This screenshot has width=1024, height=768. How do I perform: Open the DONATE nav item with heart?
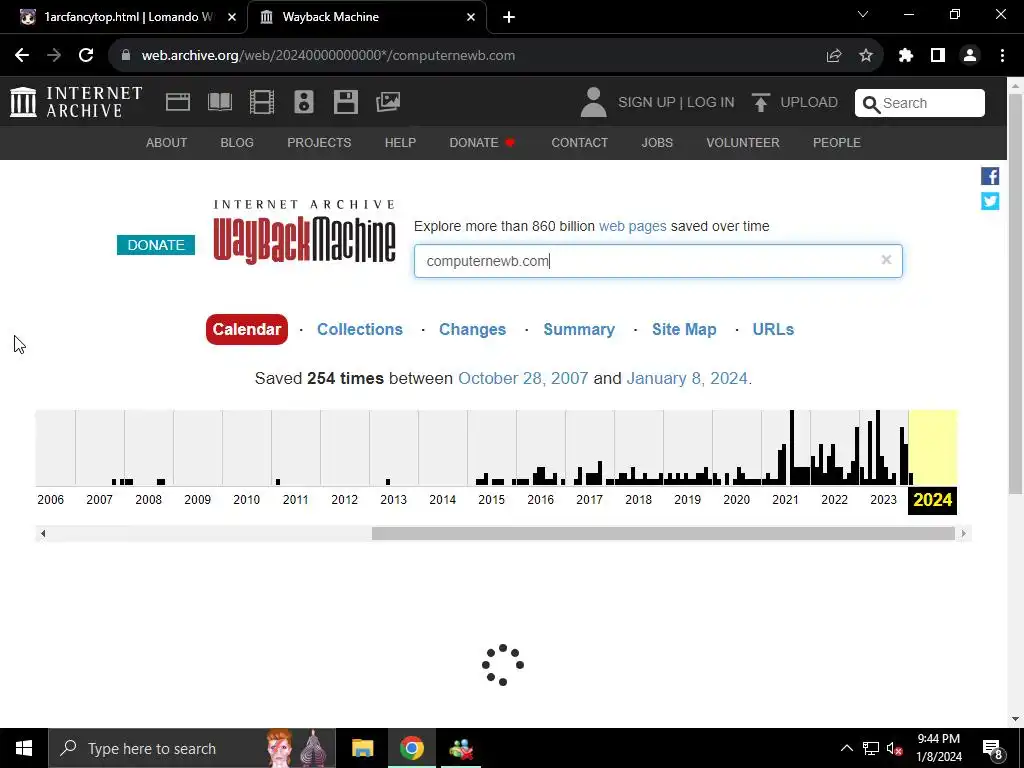tap(482, 142)
